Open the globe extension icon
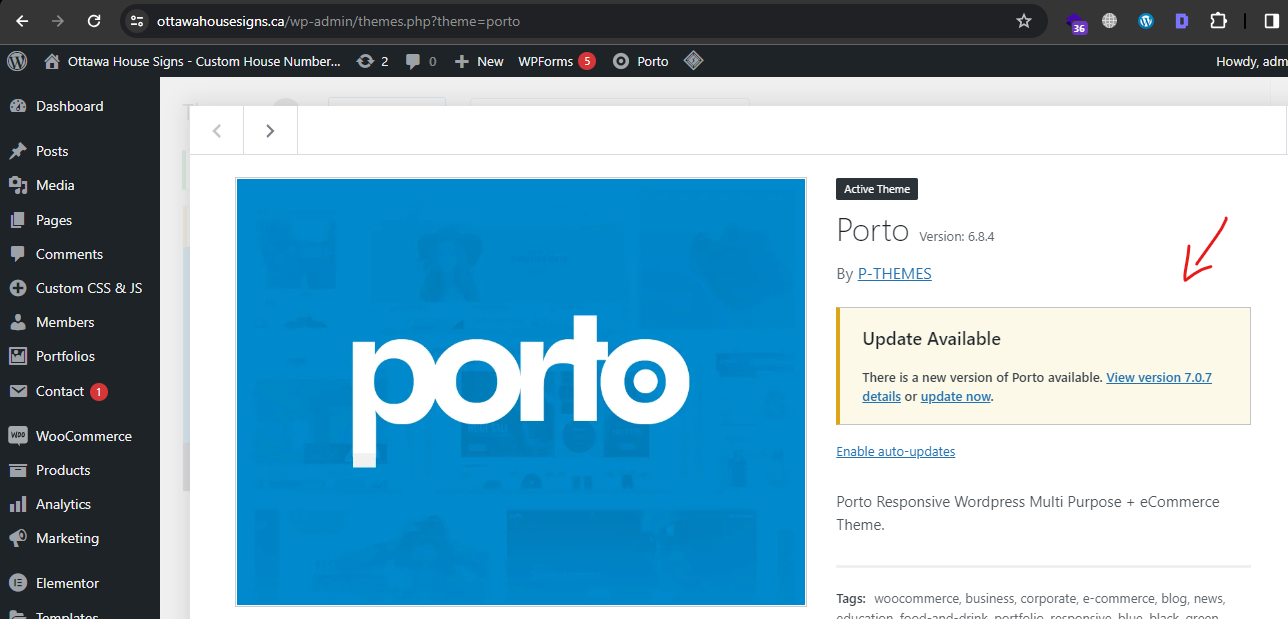 (1109, 21)
